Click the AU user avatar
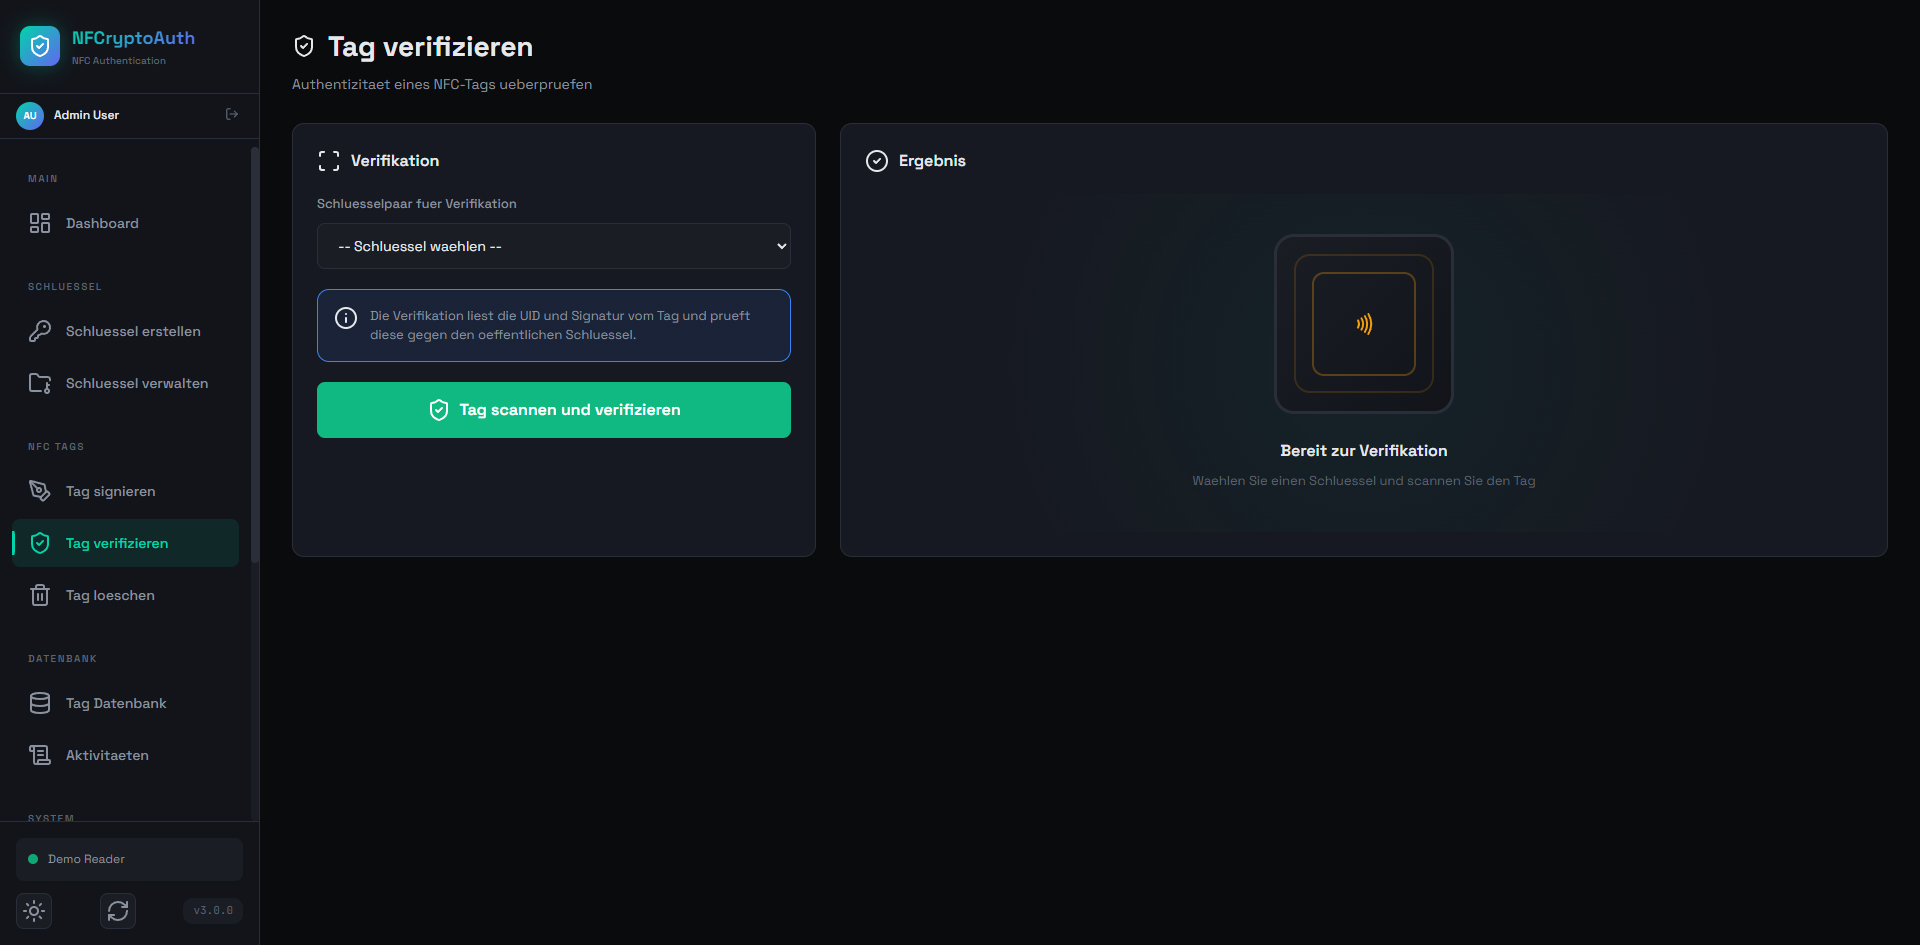1920x945 pixels. tap(30, 115)
